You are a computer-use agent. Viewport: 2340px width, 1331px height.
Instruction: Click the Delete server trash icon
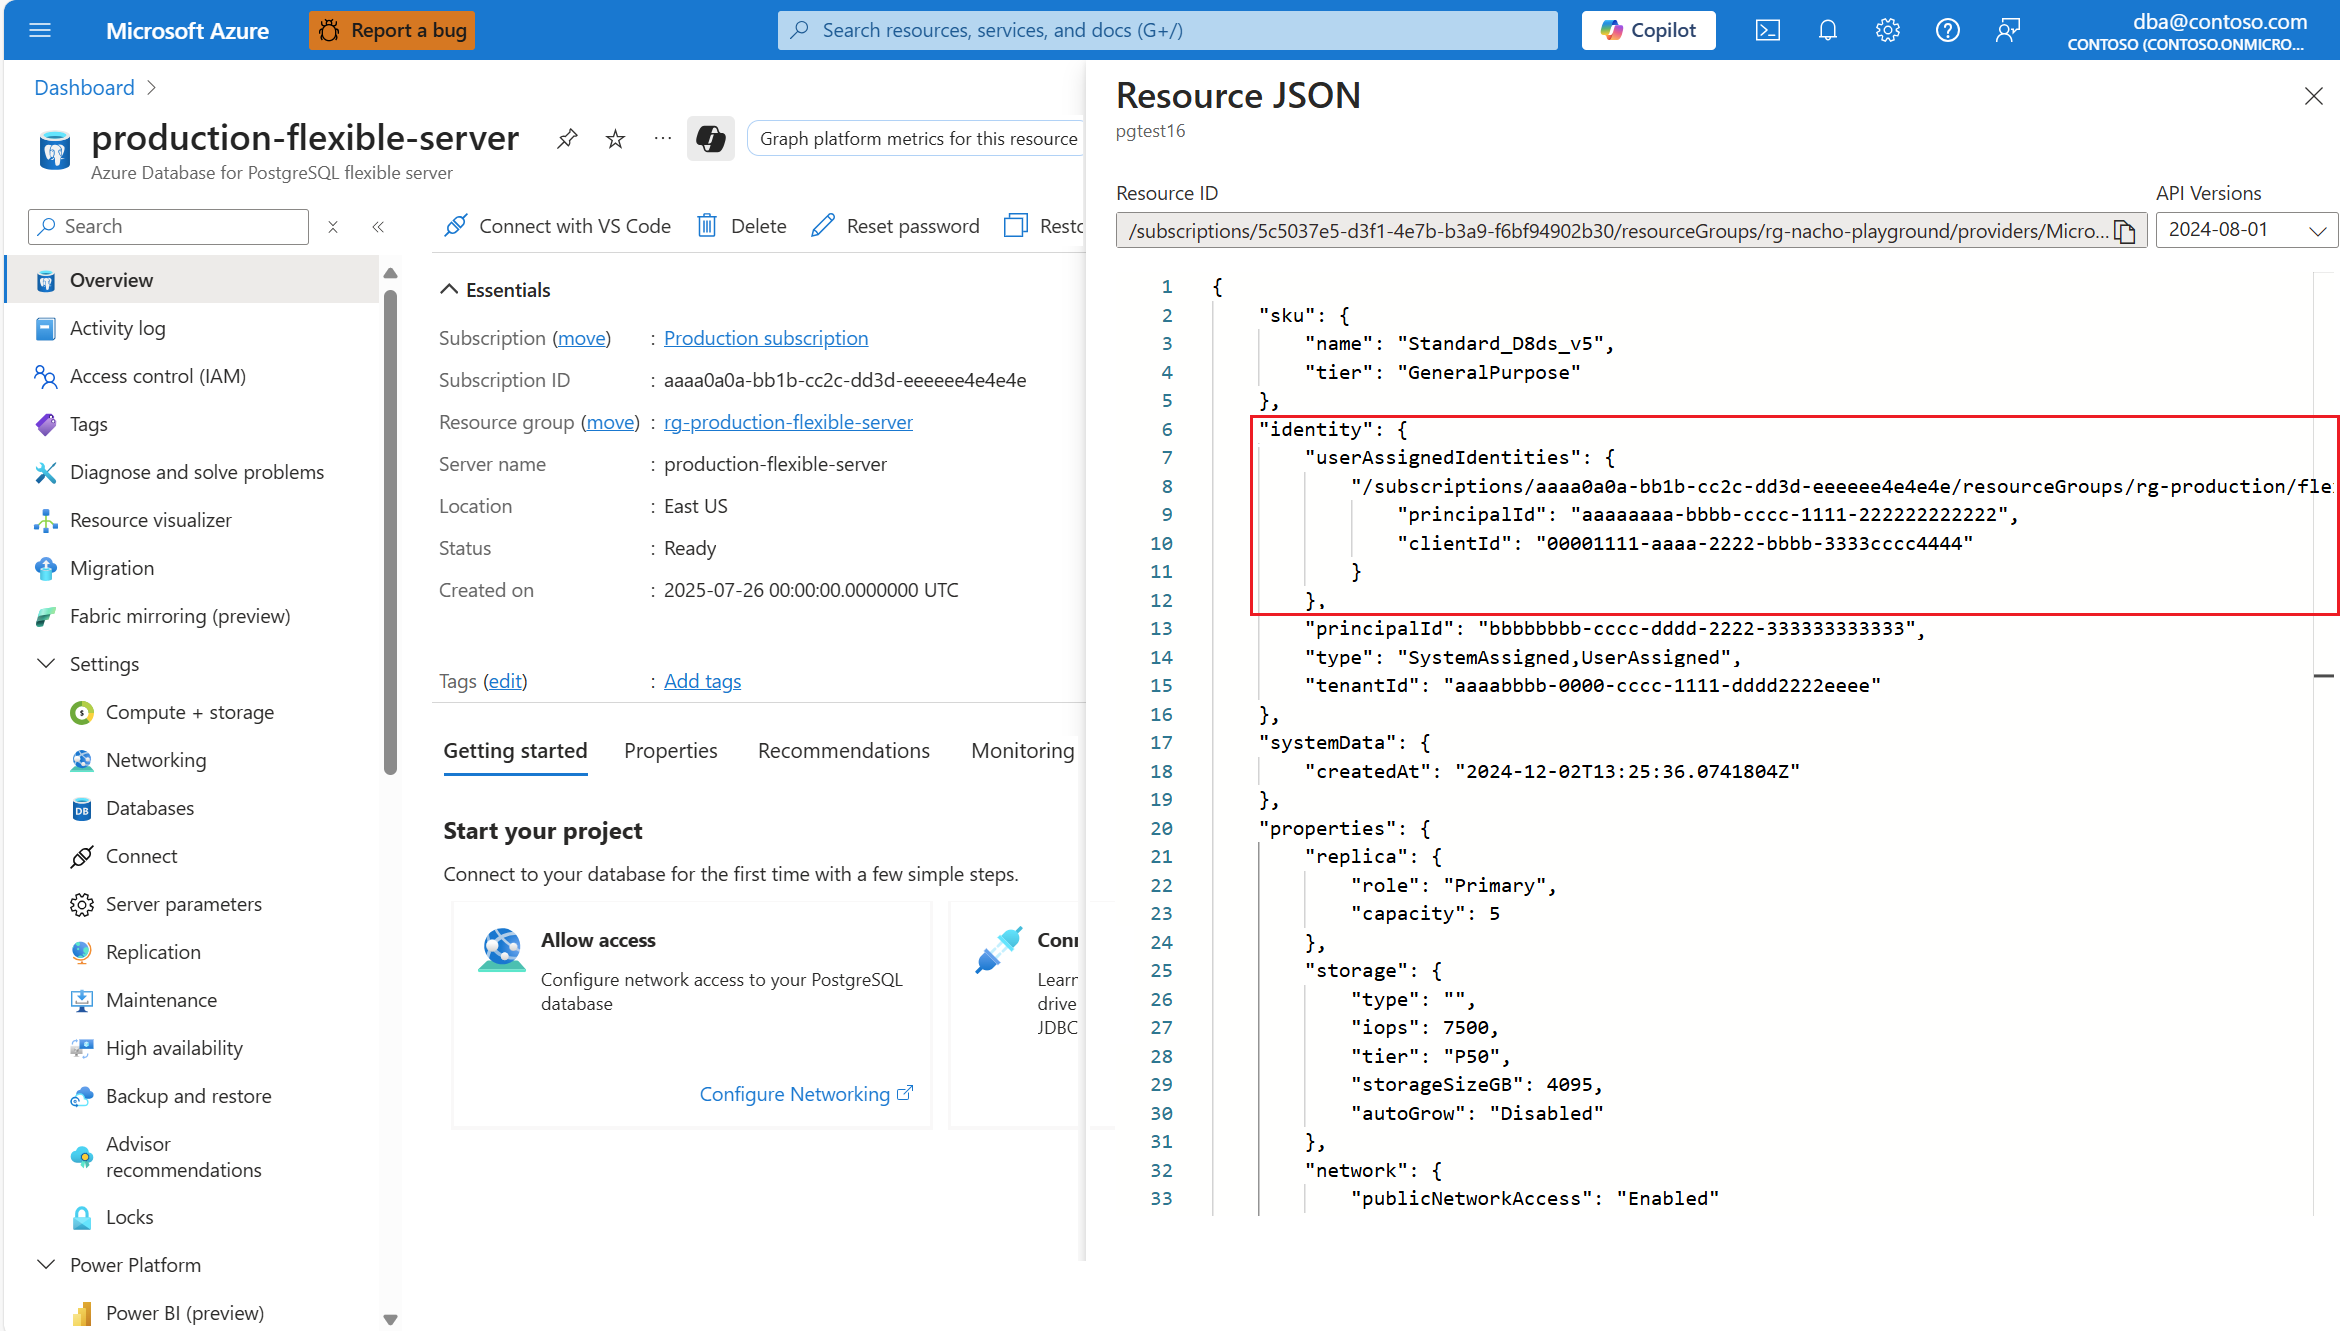707,226
